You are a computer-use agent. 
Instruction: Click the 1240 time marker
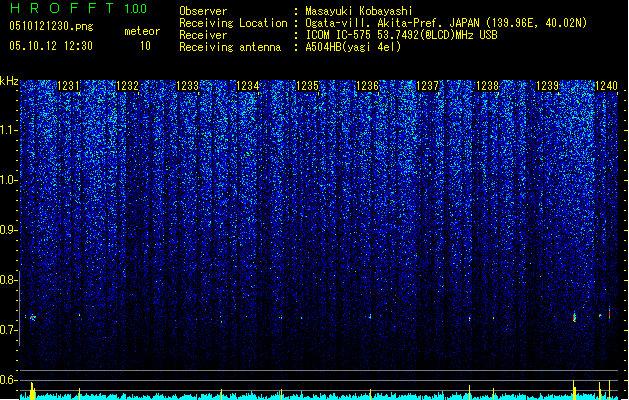[x=607, y=86]
